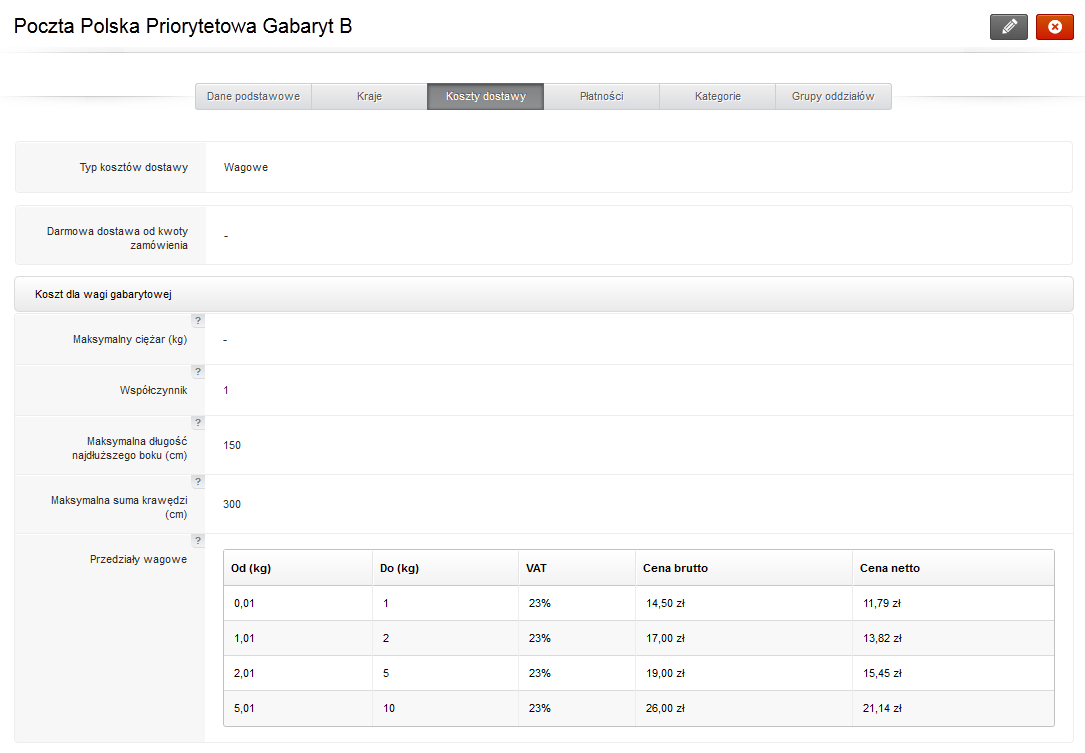This screenshot has height=753, width=1085.
Task: Click the Wagowe delivery cost type value
Action: click(x=246, y=167)
